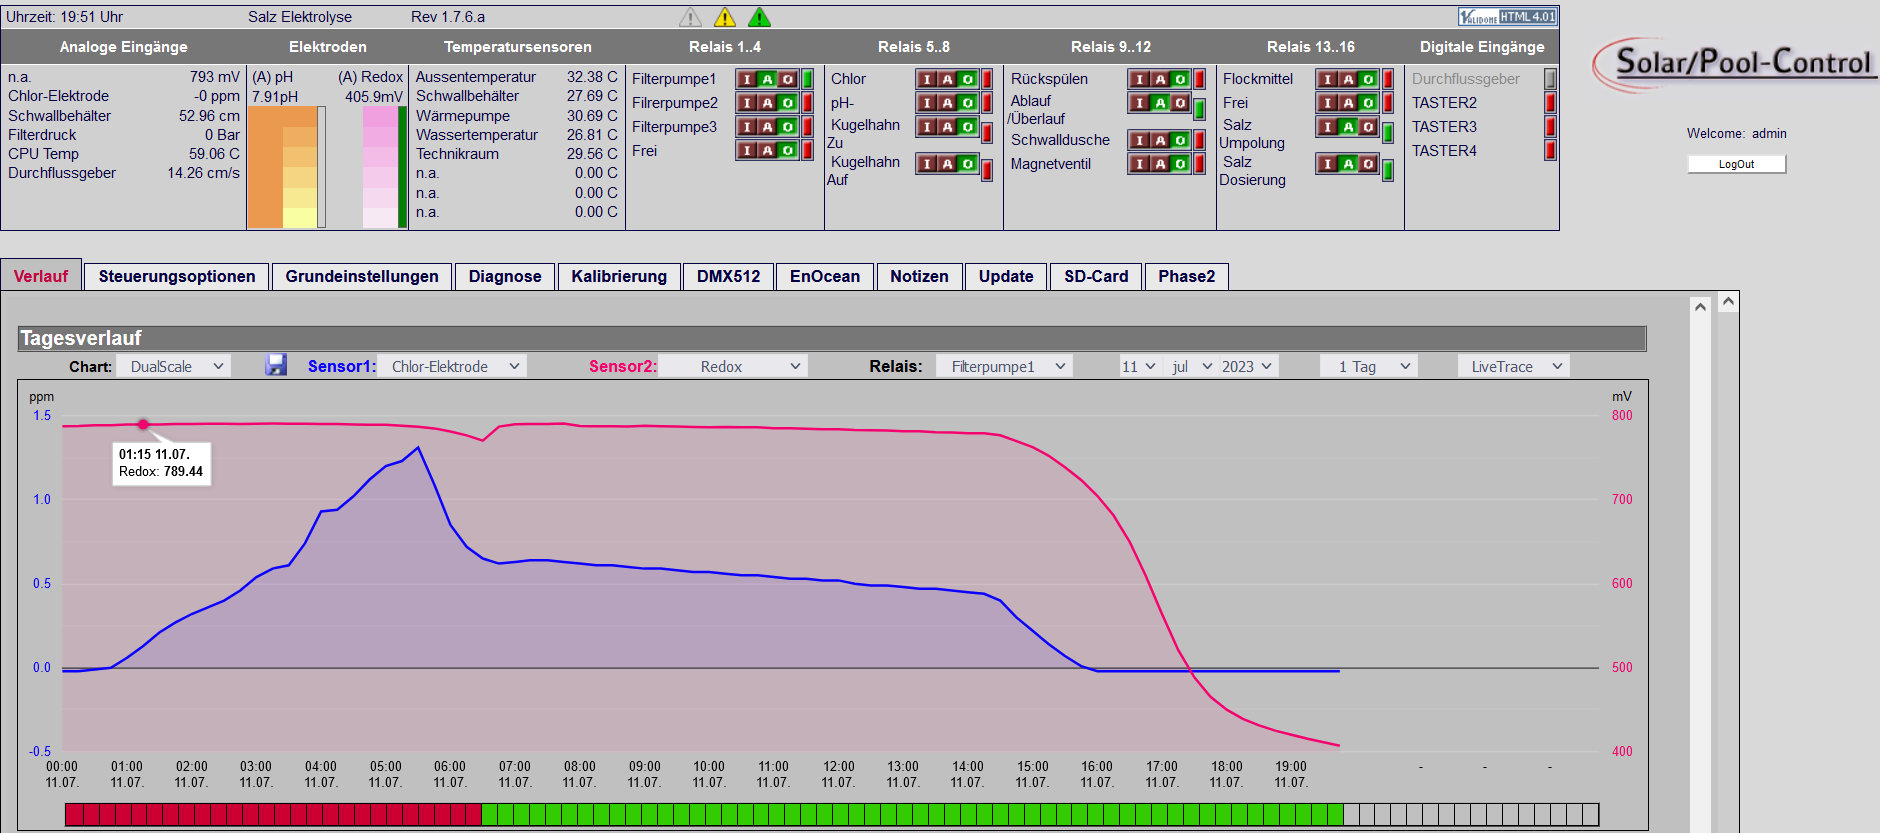The height and width of the screenshot is (833, 1880).
Task: Click the green status triangle icon
Action: point(760,17)
